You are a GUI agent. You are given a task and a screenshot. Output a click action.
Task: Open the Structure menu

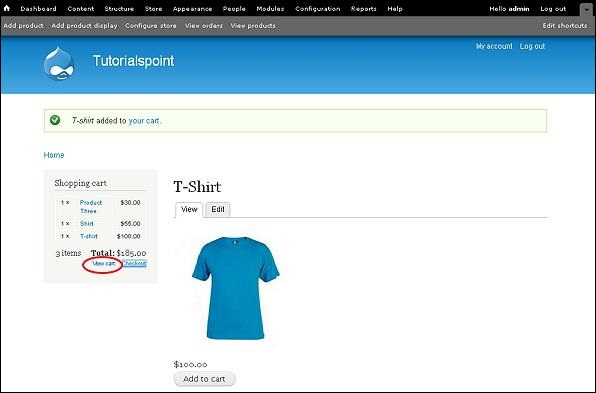tap(119, 8)
